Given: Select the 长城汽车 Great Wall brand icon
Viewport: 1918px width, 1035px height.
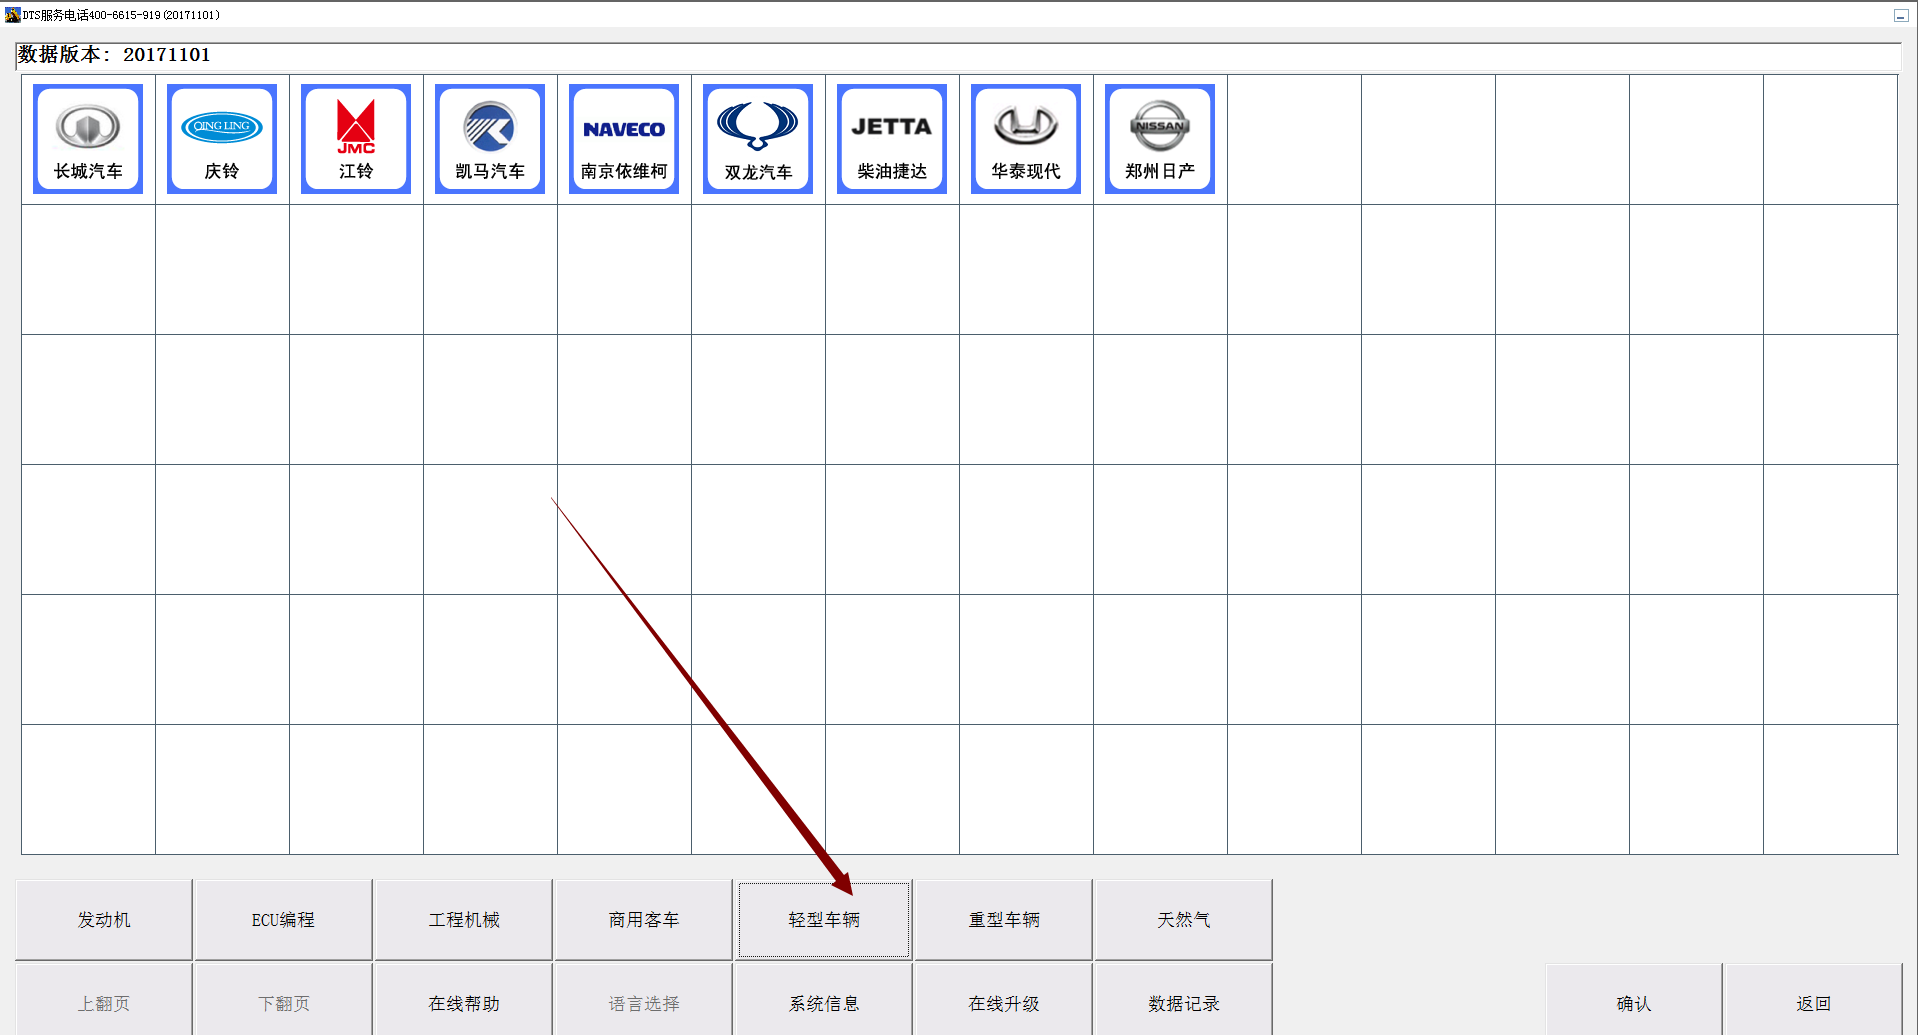Looking at the screenshot, I should [88, 139].
